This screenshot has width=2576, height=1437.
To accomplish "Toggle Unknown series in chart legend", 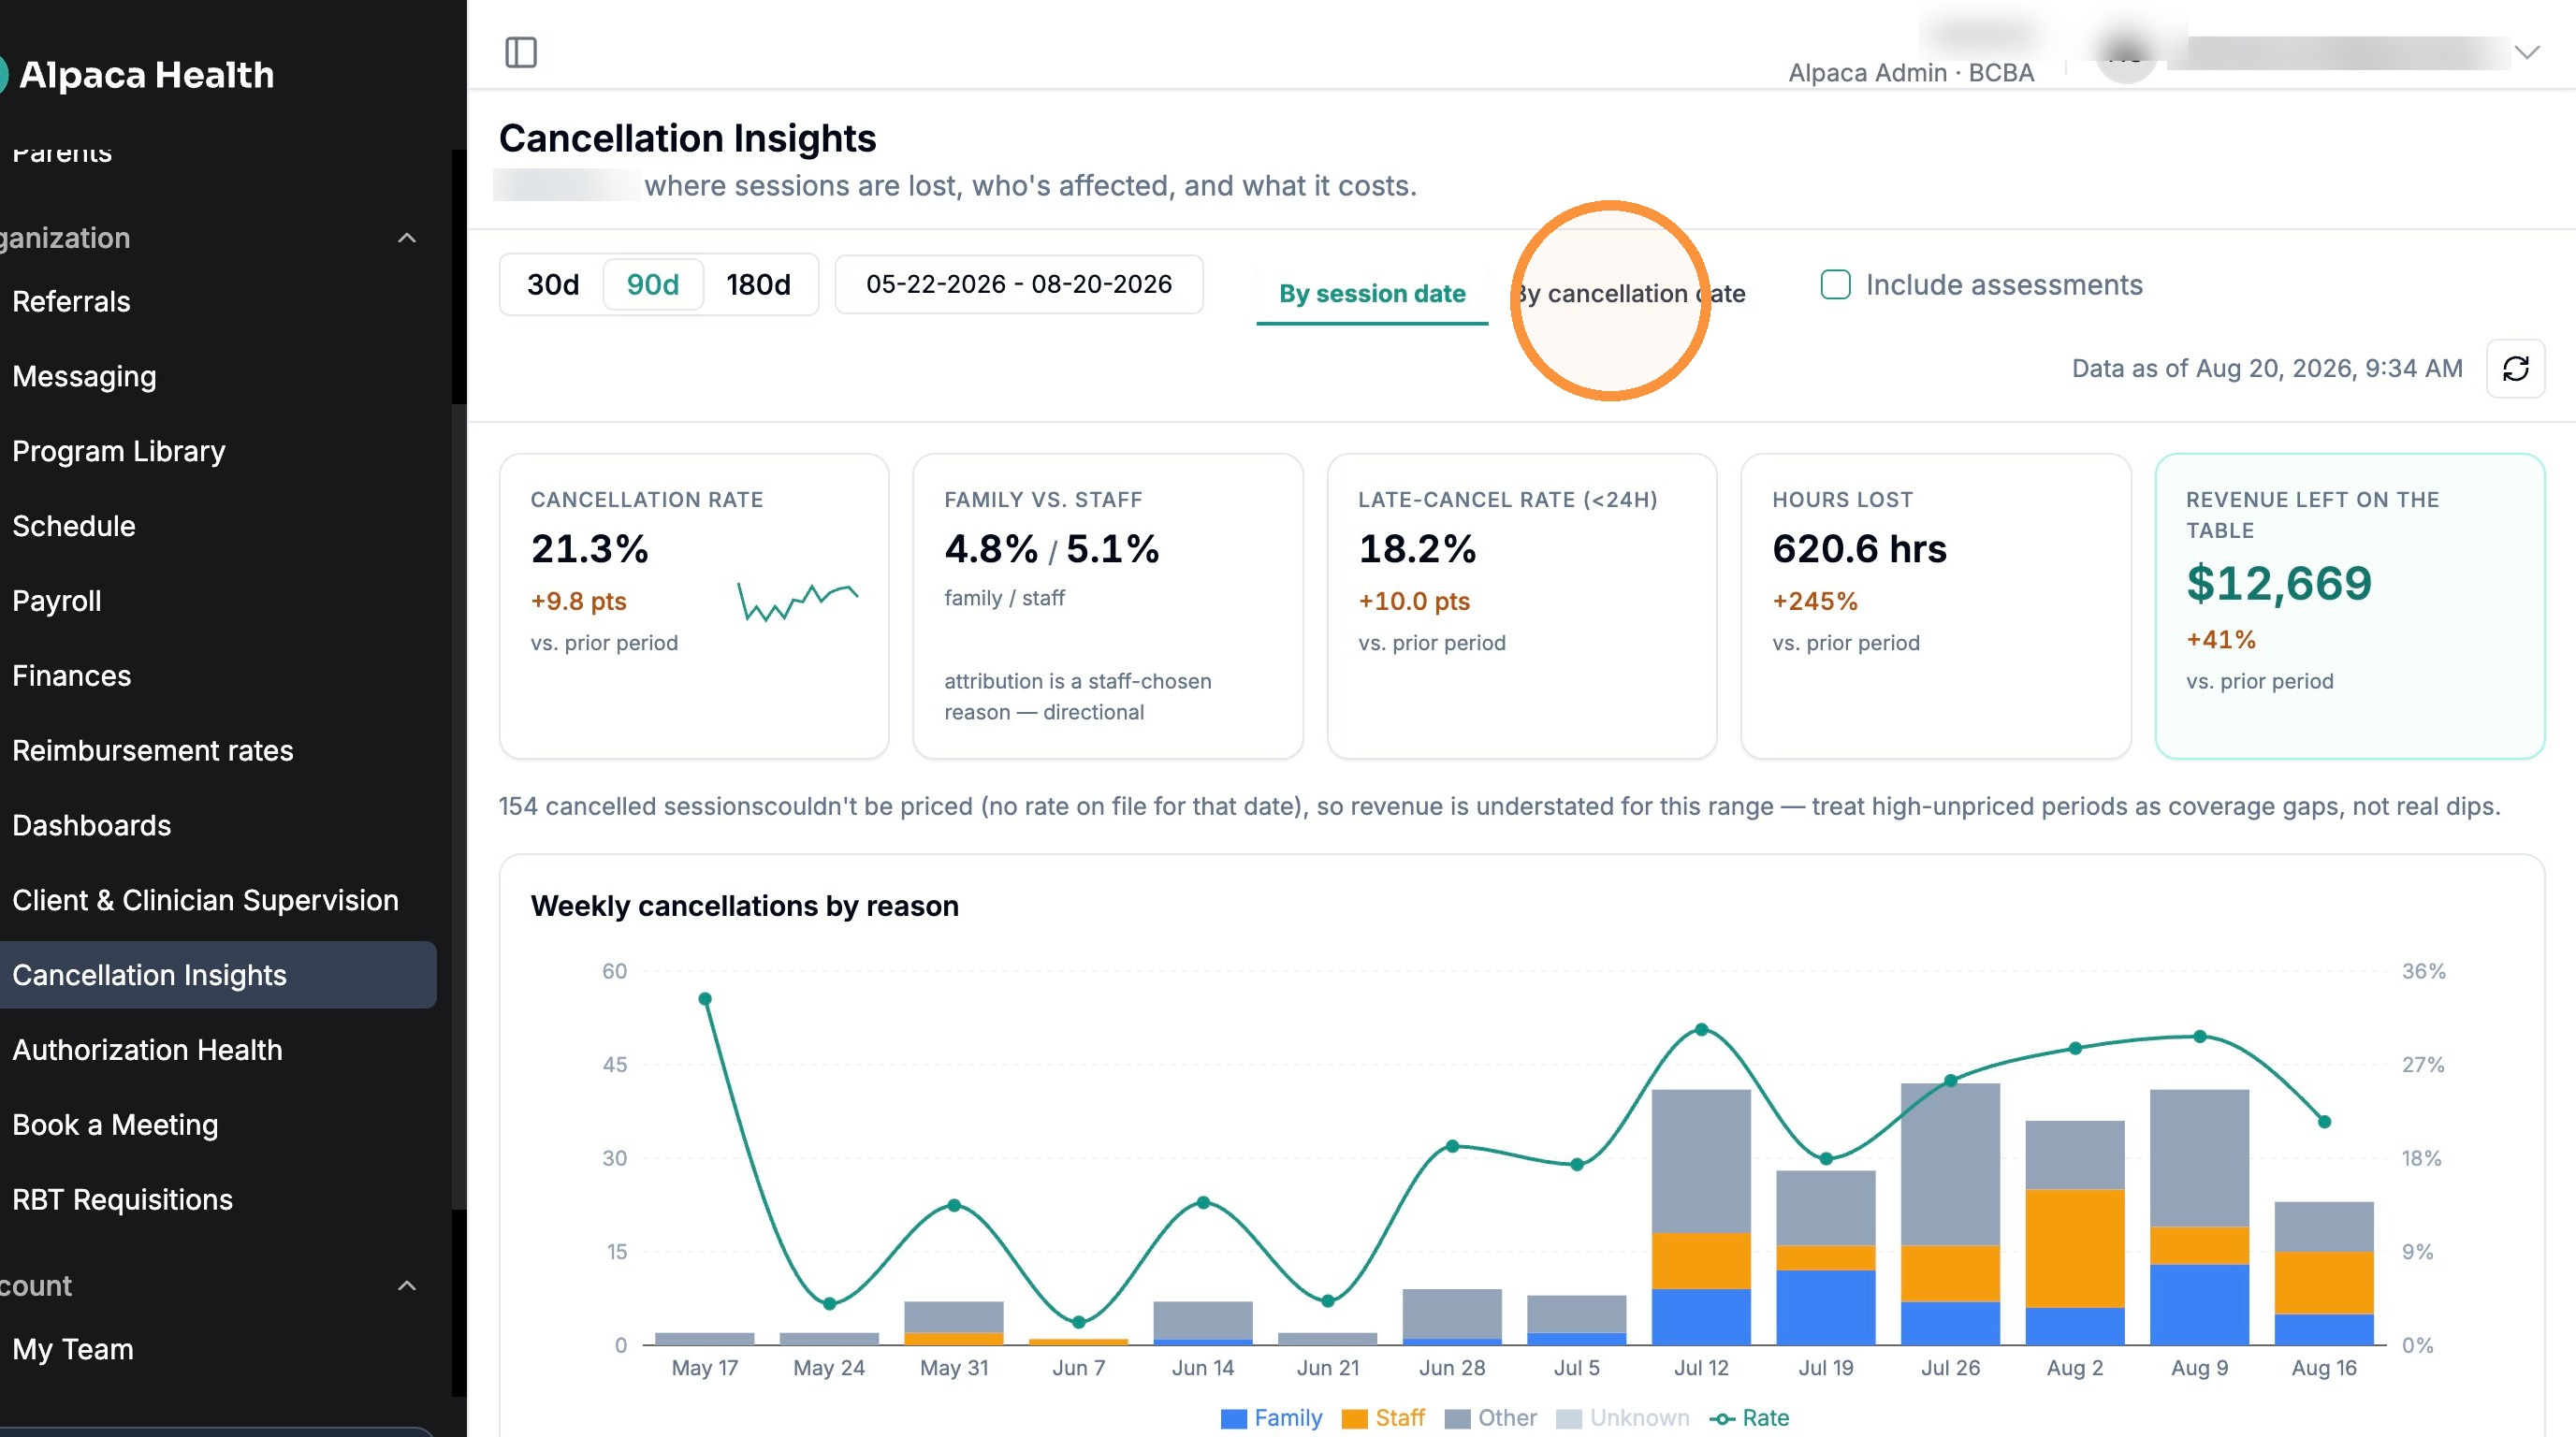I will [1623, 1419].
